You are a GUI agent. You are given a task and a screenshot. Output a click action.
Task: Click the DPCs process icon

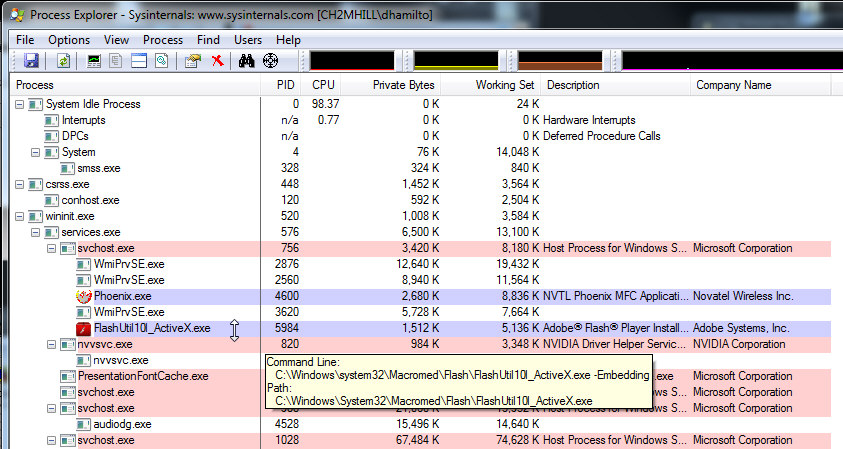(51, 137)
